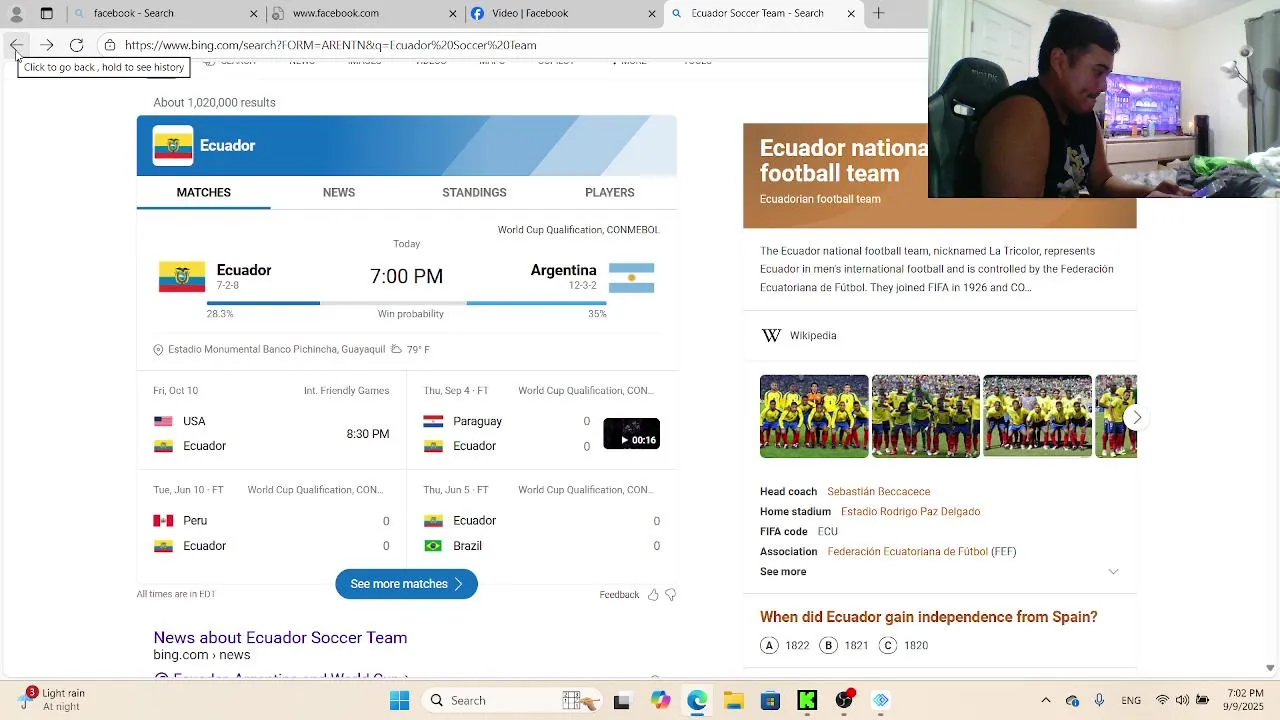Open News about Ecuador Soccer Team link
This screenshot has width=1280, height=720.
[x=280, y=638]
